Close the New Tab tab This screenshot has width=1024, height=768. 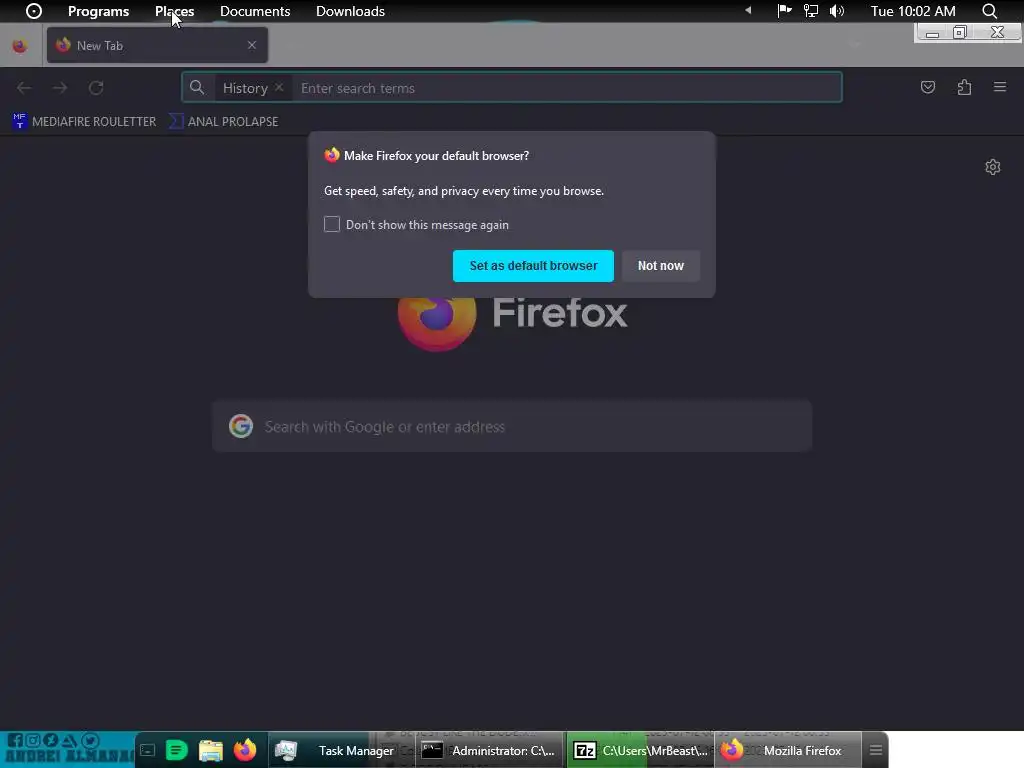pos(251,45)
